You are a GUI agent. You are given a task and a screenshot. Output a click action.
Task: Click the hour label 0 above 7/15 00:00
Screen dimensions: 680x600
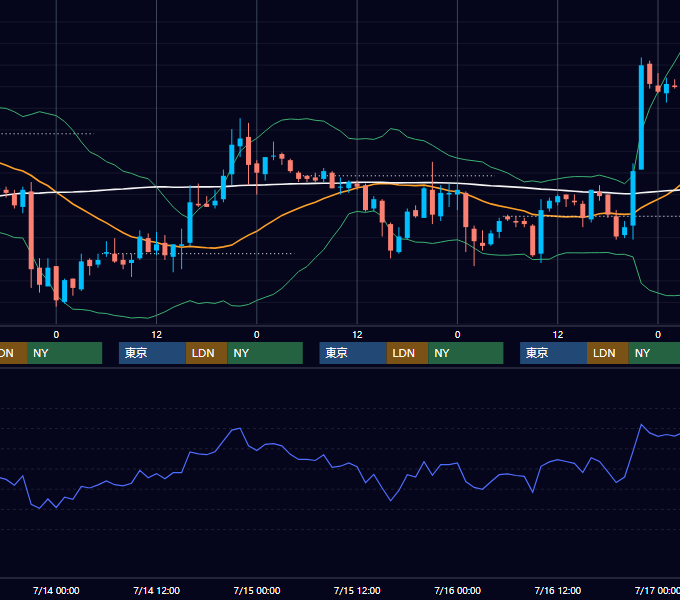click(x=257, y=335)
